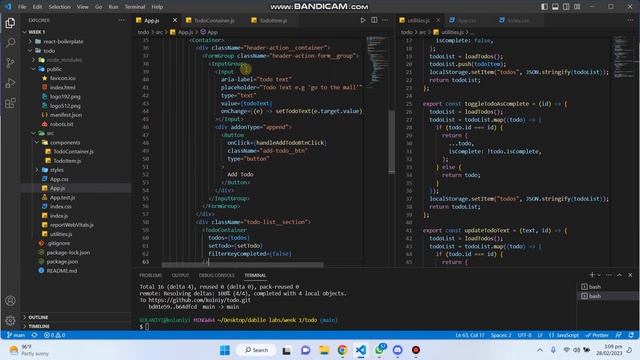This screenshot has height=360, width=640.
Task: Click the Run Code play icon
Action: click(x=362, y=20)
